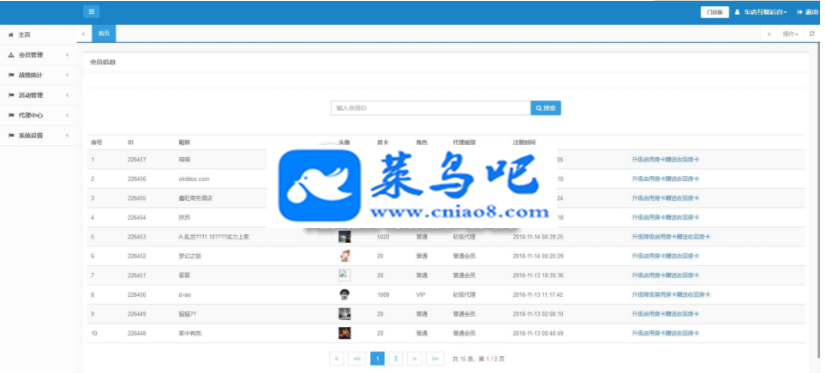Click the double-arrow first page button
825x373 pixels.
[x=357, y=359]
